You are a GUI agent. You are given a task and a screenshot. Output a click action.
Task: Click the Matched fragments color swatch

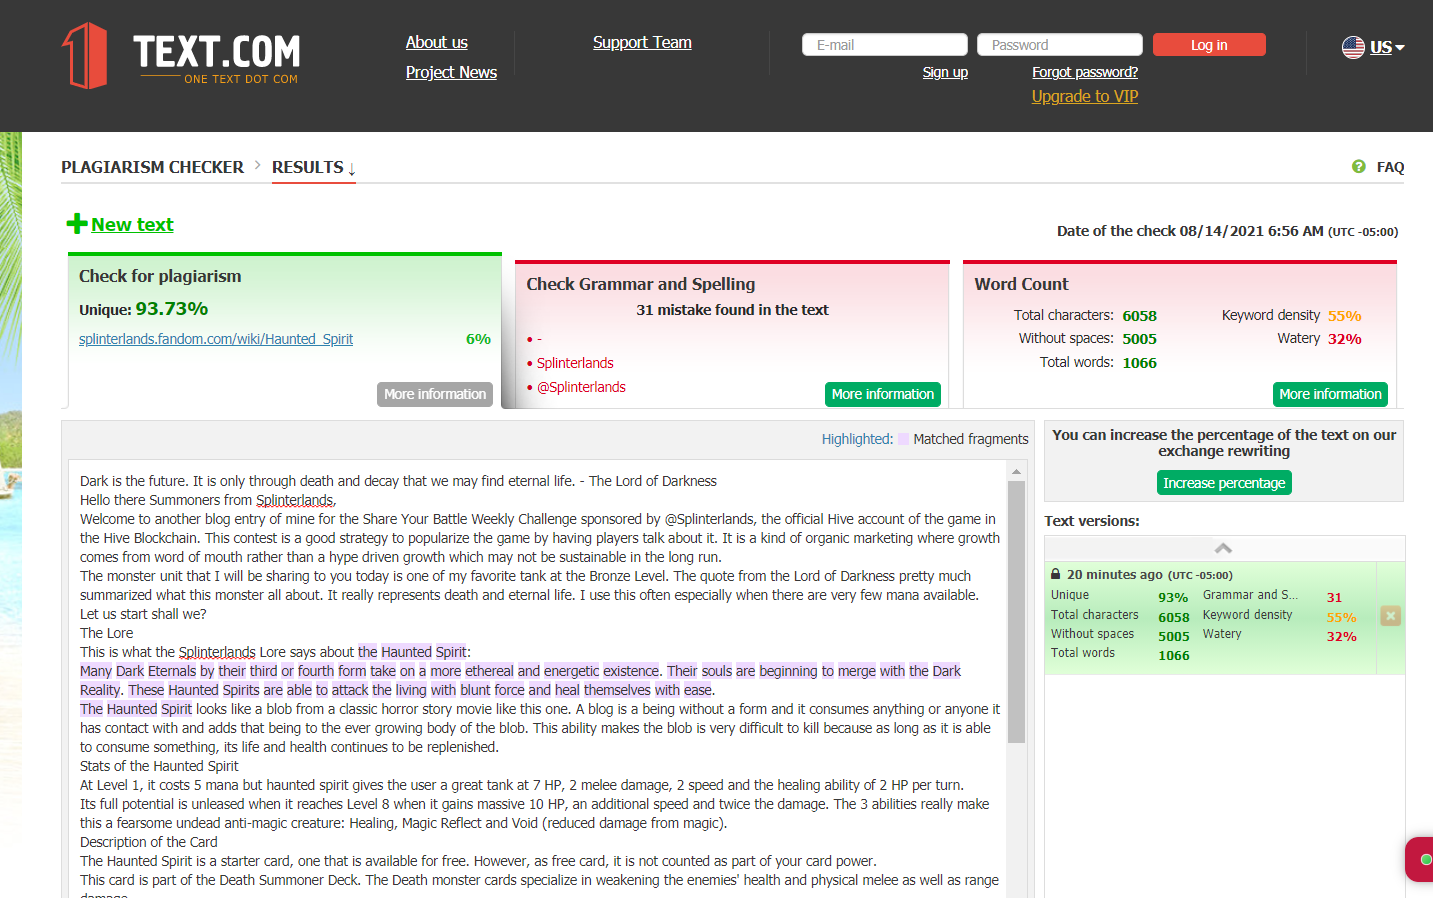[903, 439]
